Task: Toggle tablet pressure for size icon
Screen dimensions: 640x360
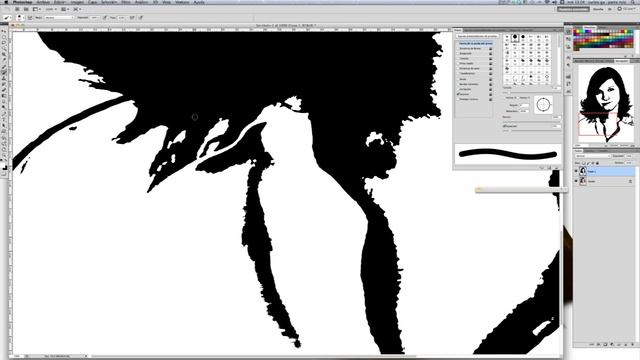Action: [141, 18]
